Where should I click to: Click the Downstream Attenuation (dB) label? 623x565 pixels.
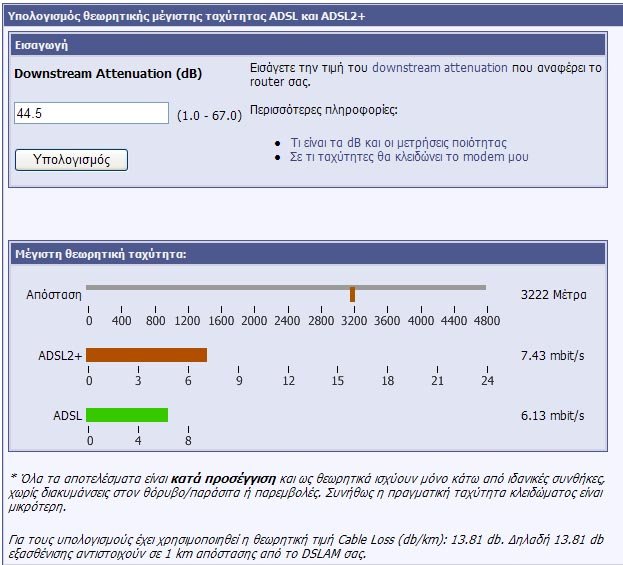[x=108, y=74]
